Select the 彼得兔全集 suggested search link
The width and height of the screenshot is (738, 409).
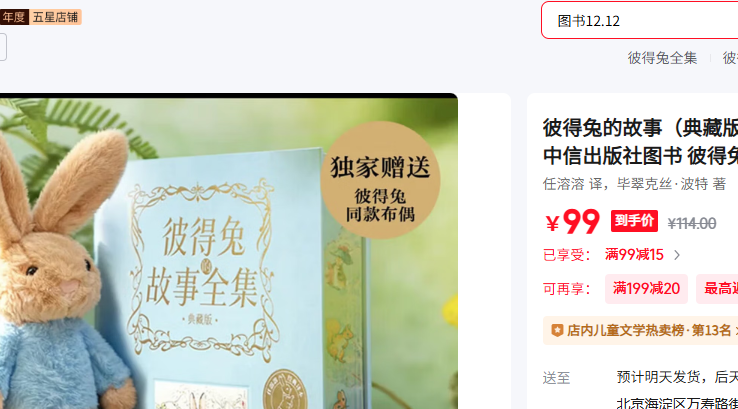(x=662, y=58)
